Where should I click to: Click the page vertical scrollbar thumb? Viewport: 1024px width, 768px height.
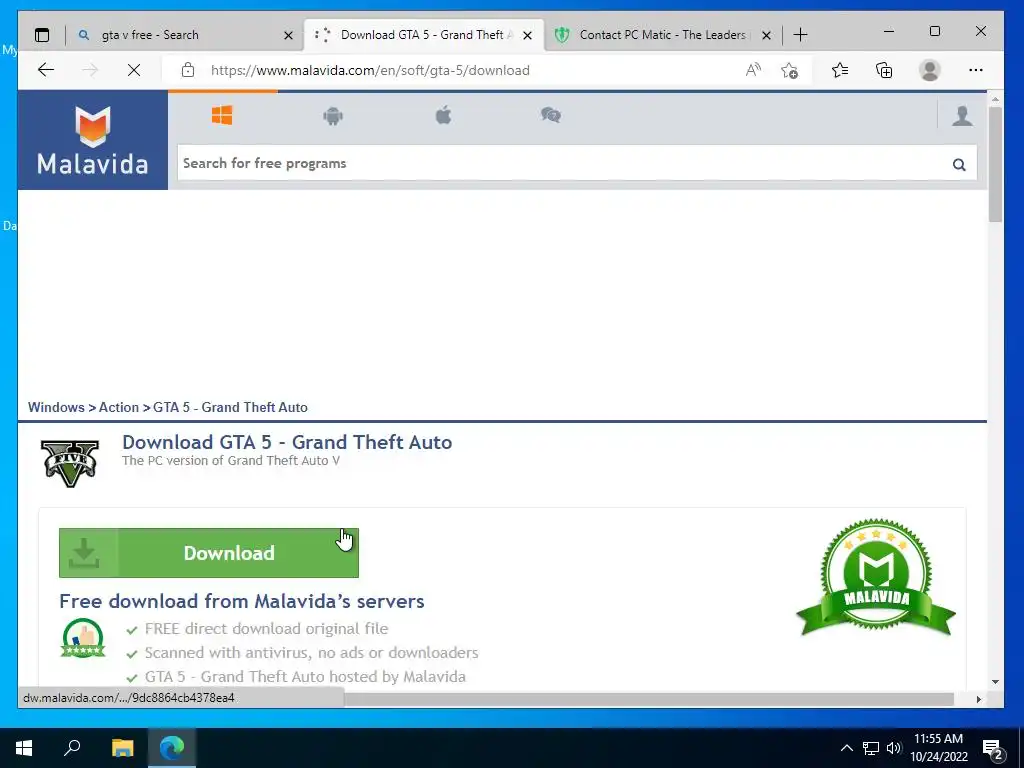click(x=995, y=164)
